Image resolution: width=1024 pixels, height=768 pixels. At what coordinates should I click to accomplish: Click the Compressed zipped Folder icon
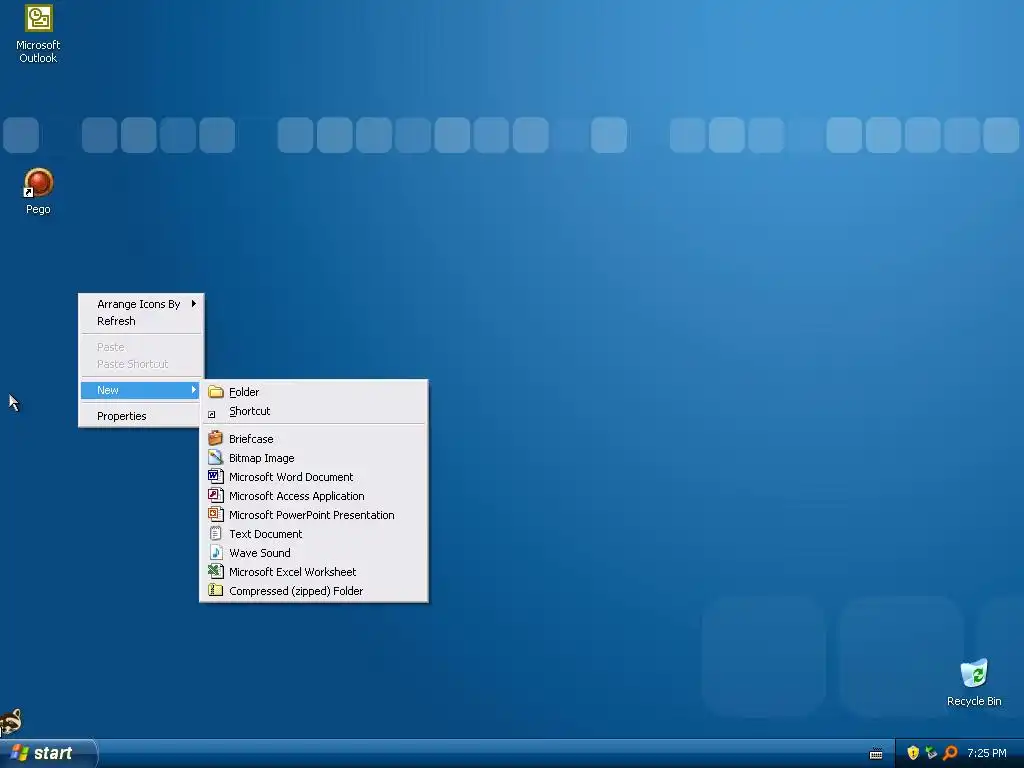tap(216, 590)
